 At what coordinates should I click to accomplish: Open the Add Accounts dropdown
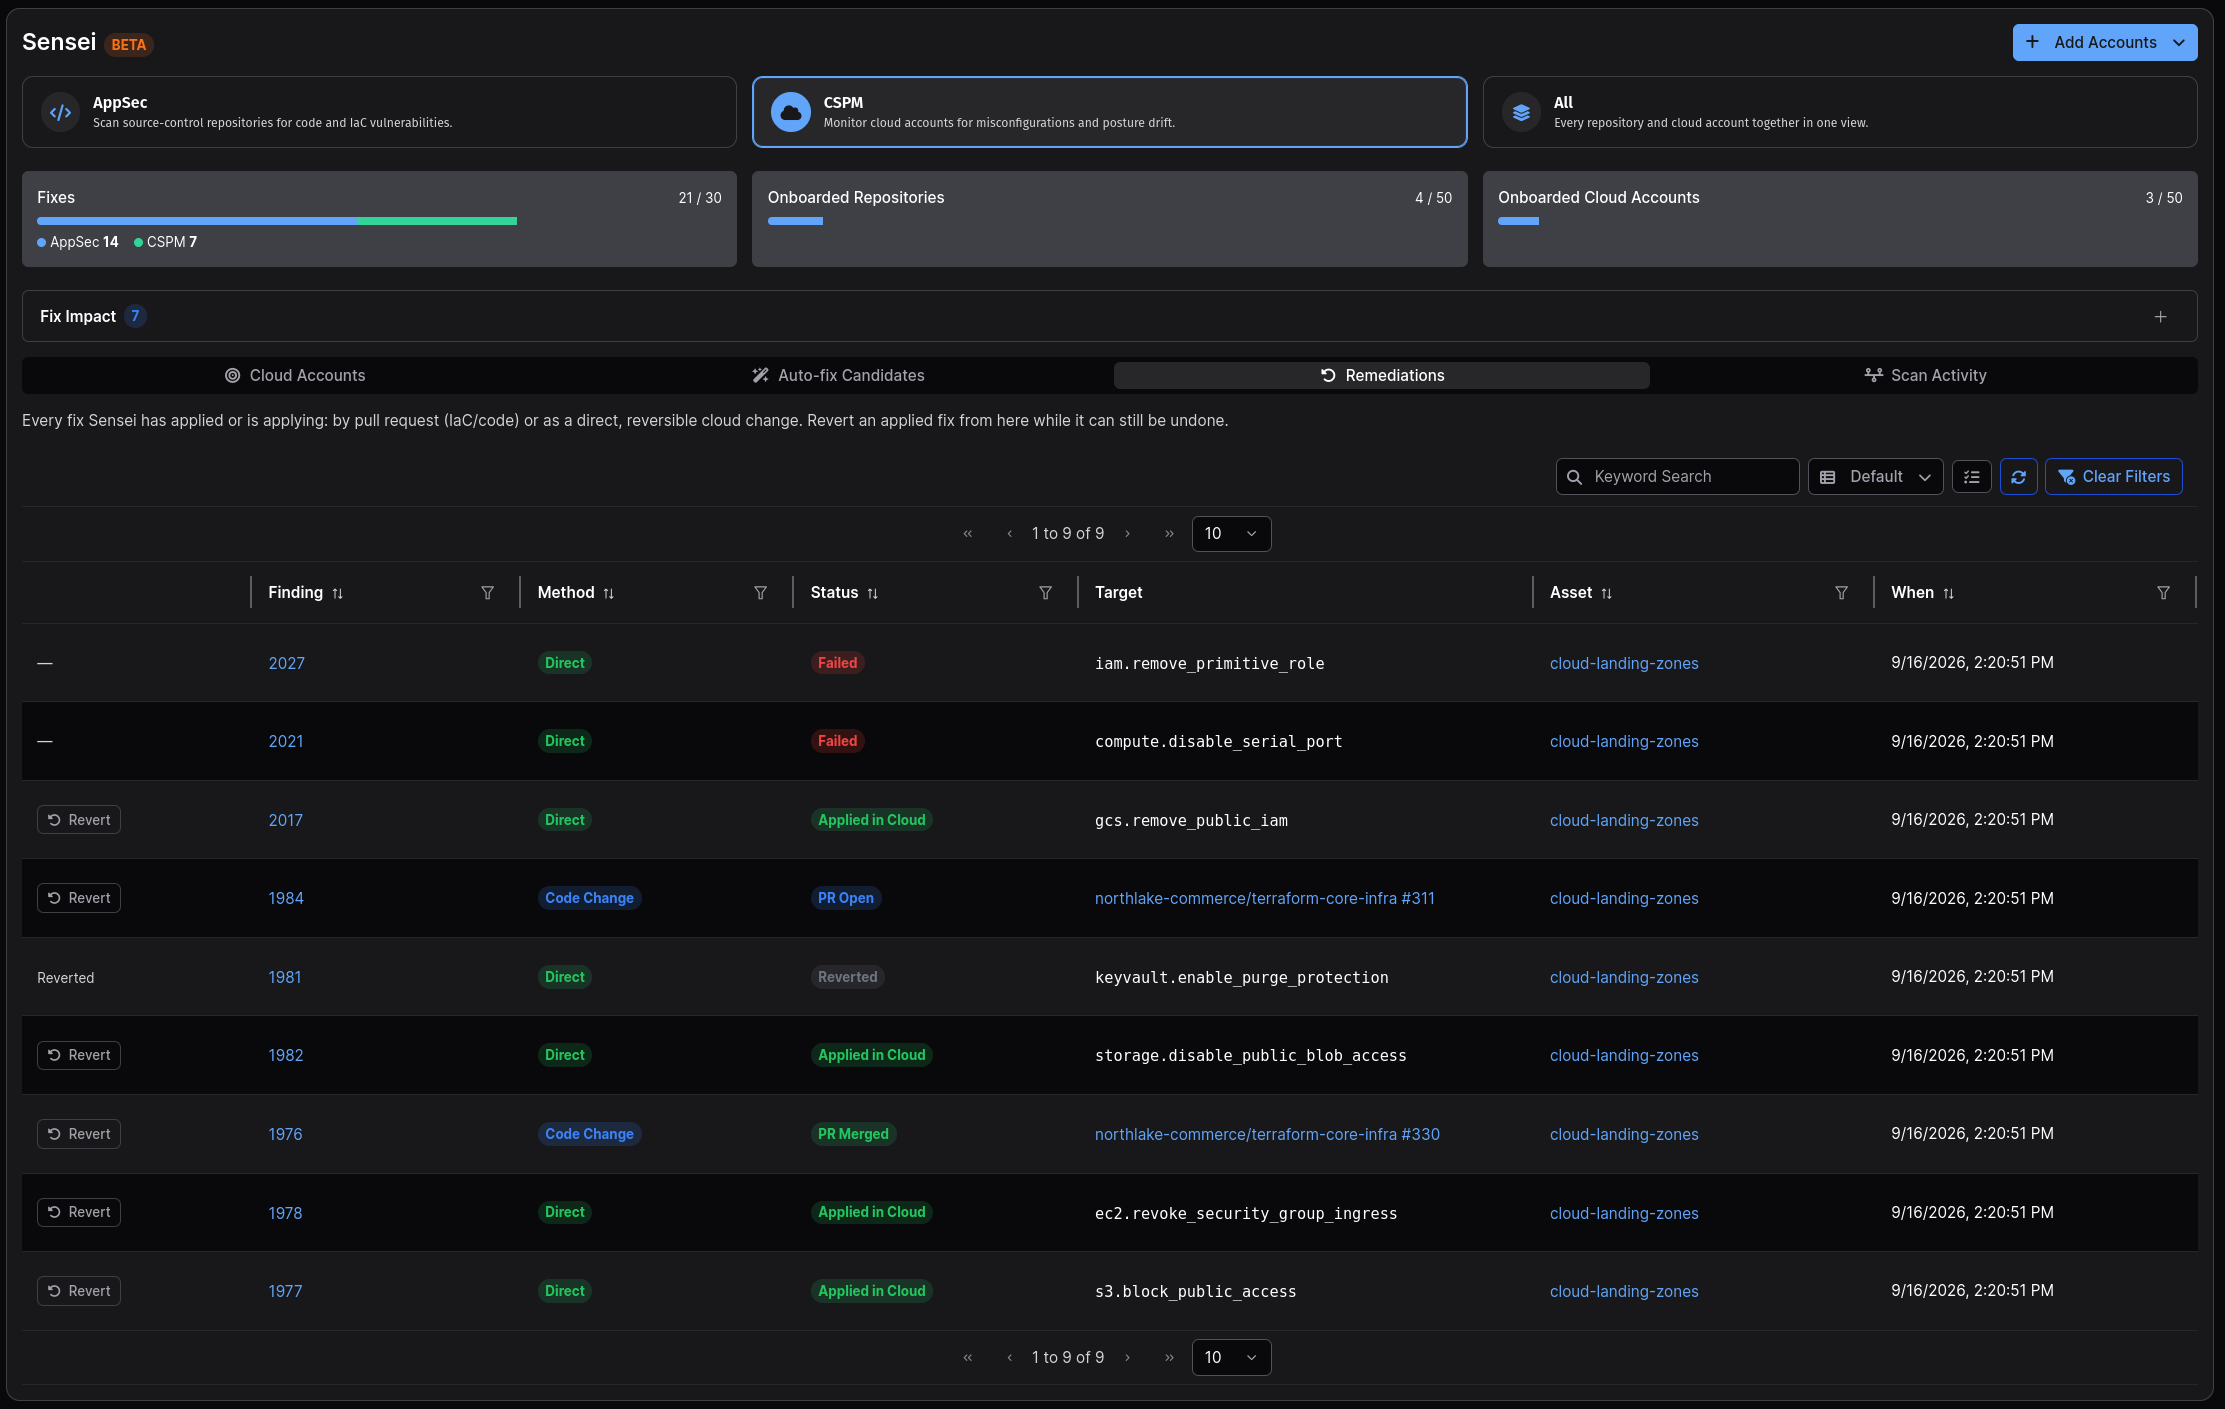pos(2105,42)
